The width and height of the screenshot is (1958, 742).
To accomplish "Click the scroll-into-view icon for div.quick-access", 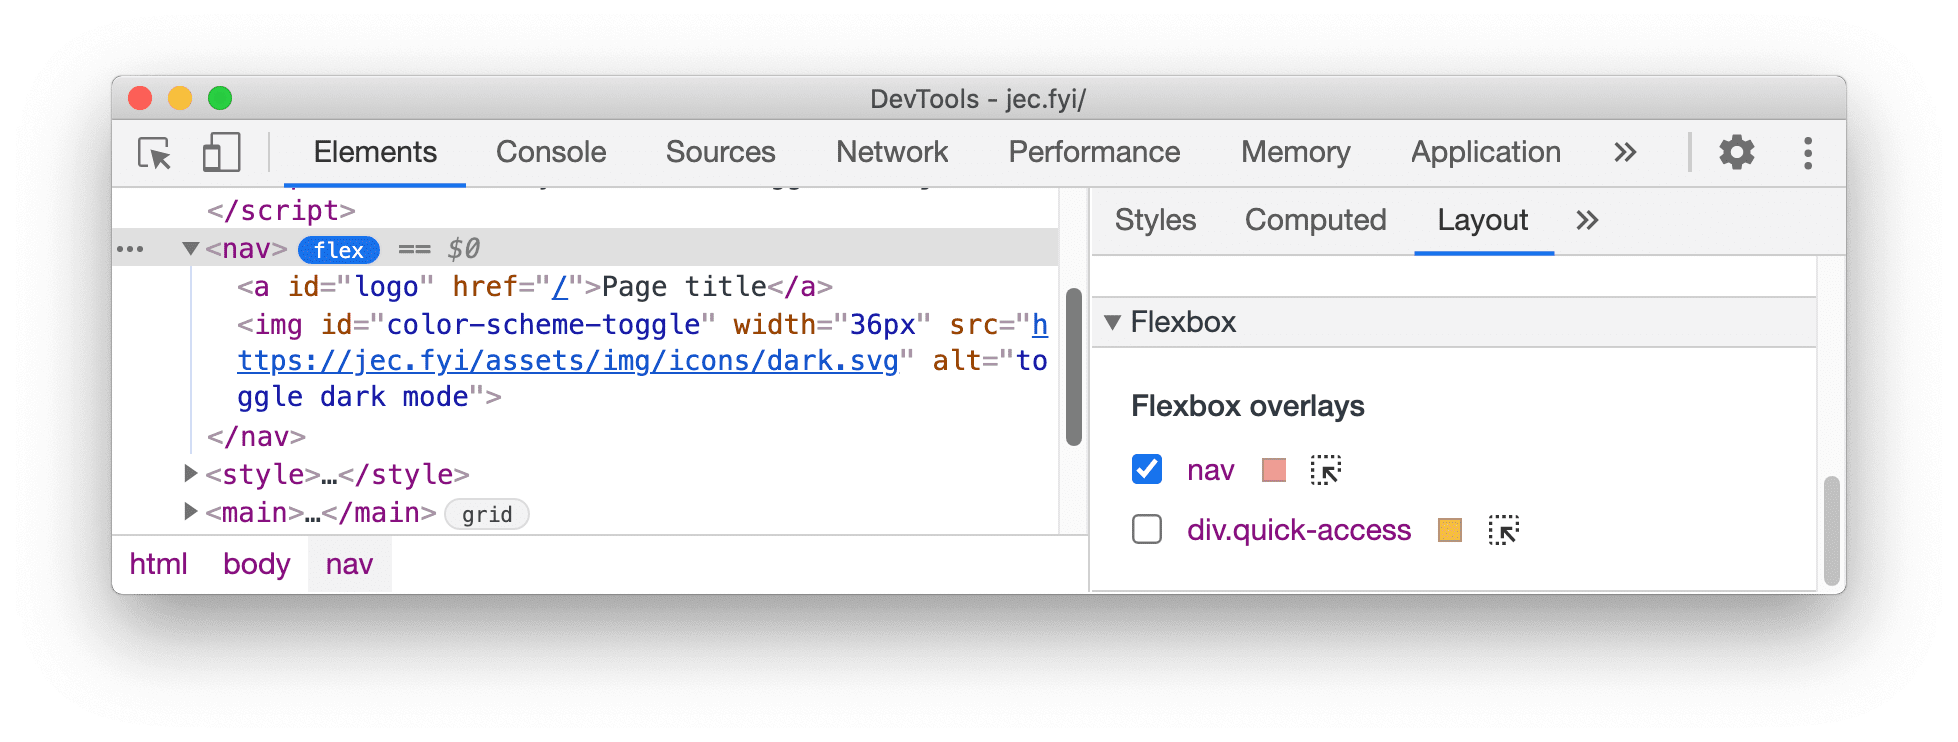I will tap(1505, 530).
